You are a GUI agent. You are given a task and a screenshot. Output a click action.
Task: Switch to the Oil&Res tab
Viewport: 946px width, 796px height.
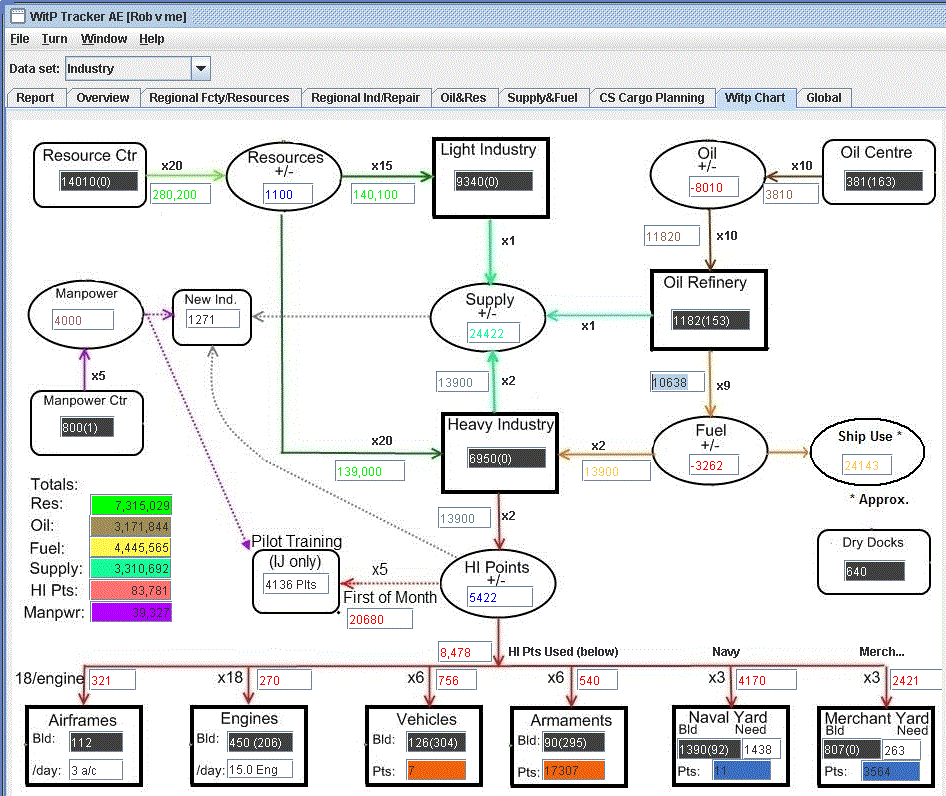pyautogui.click(x=463, y=98)
